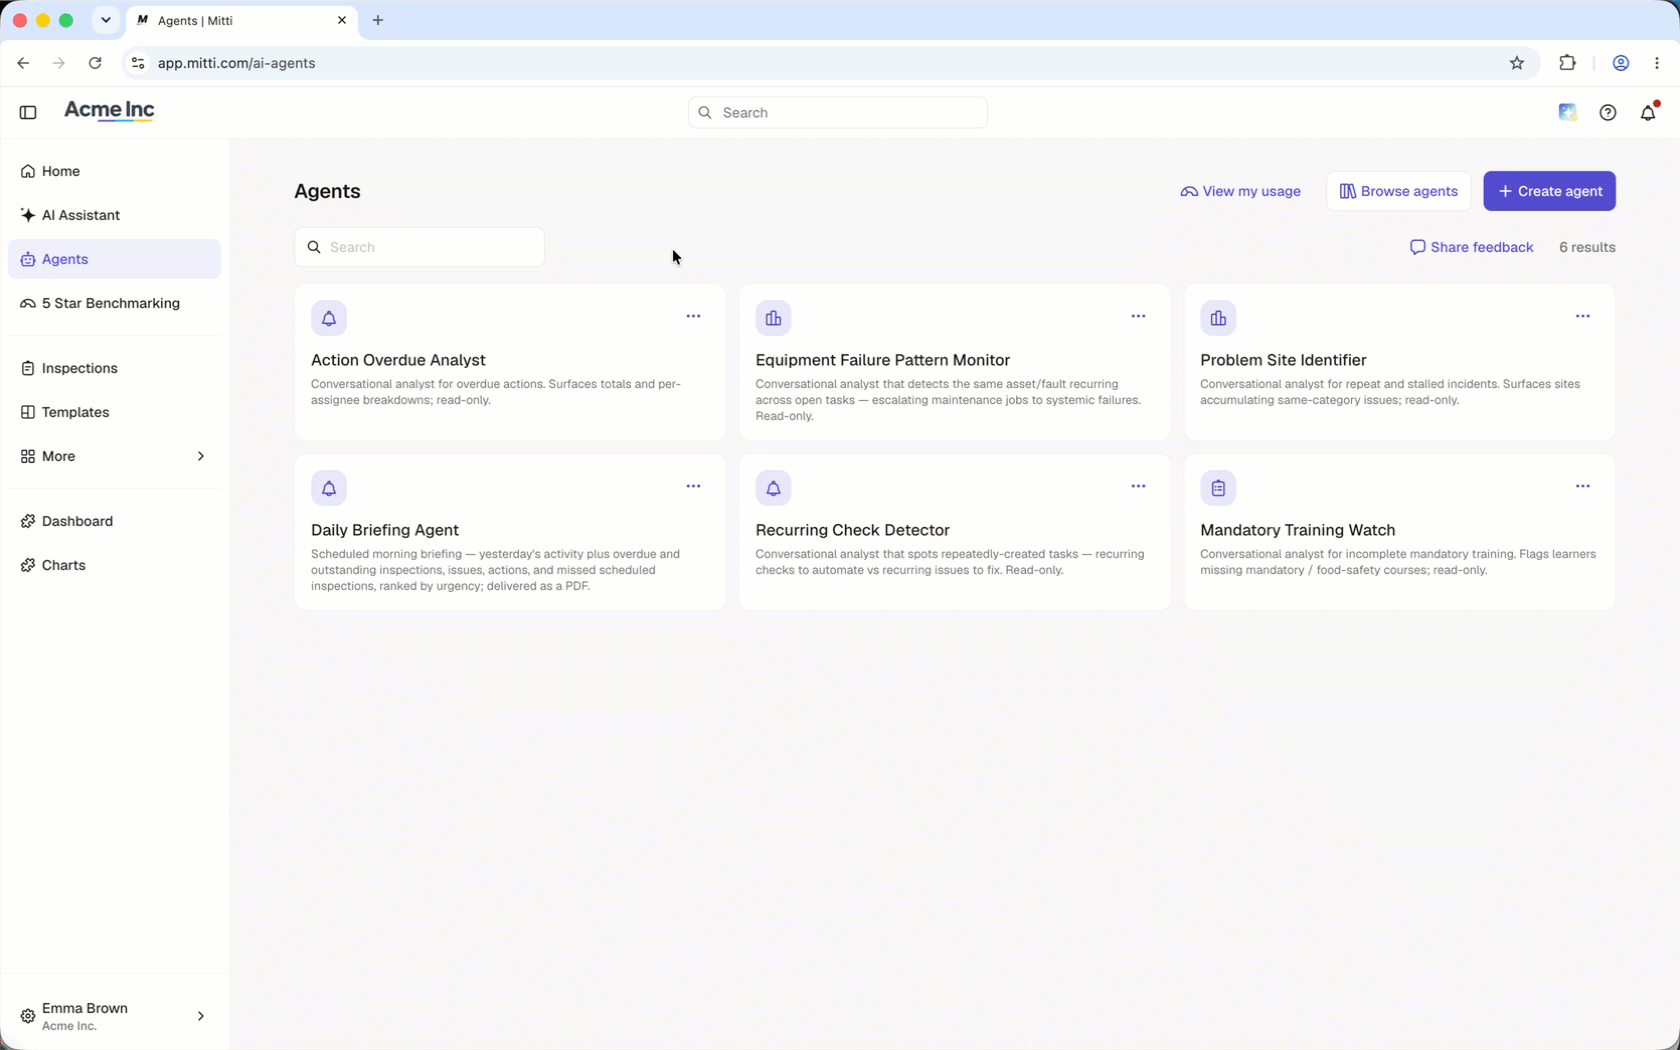Image resolution: width=1680 pixels, height=1050 pixels.
Task: Click Create agent button
Action: (1549, 191)
